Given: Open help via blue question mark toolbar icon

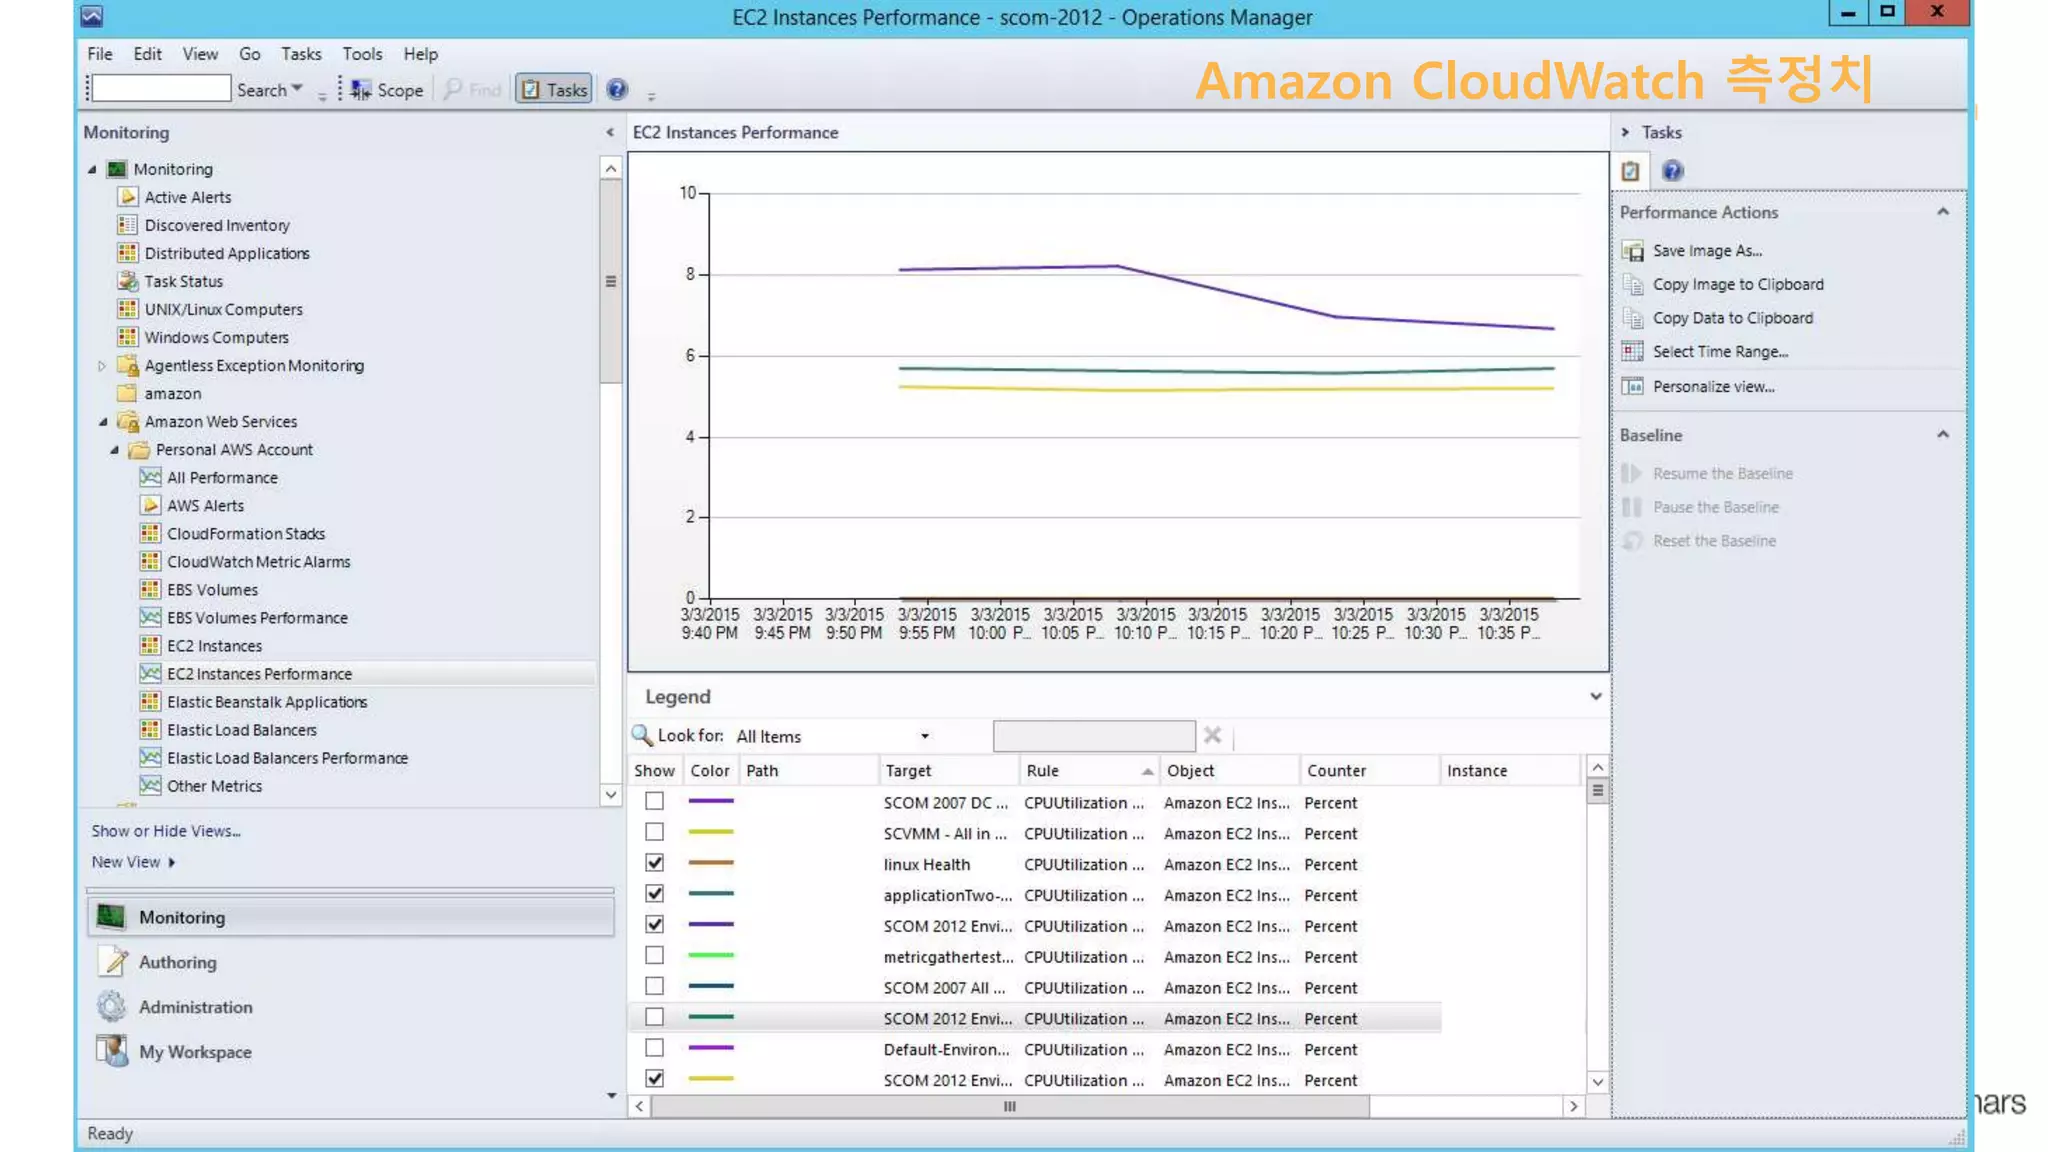Looking at the screenshot, I should point(617,90).
